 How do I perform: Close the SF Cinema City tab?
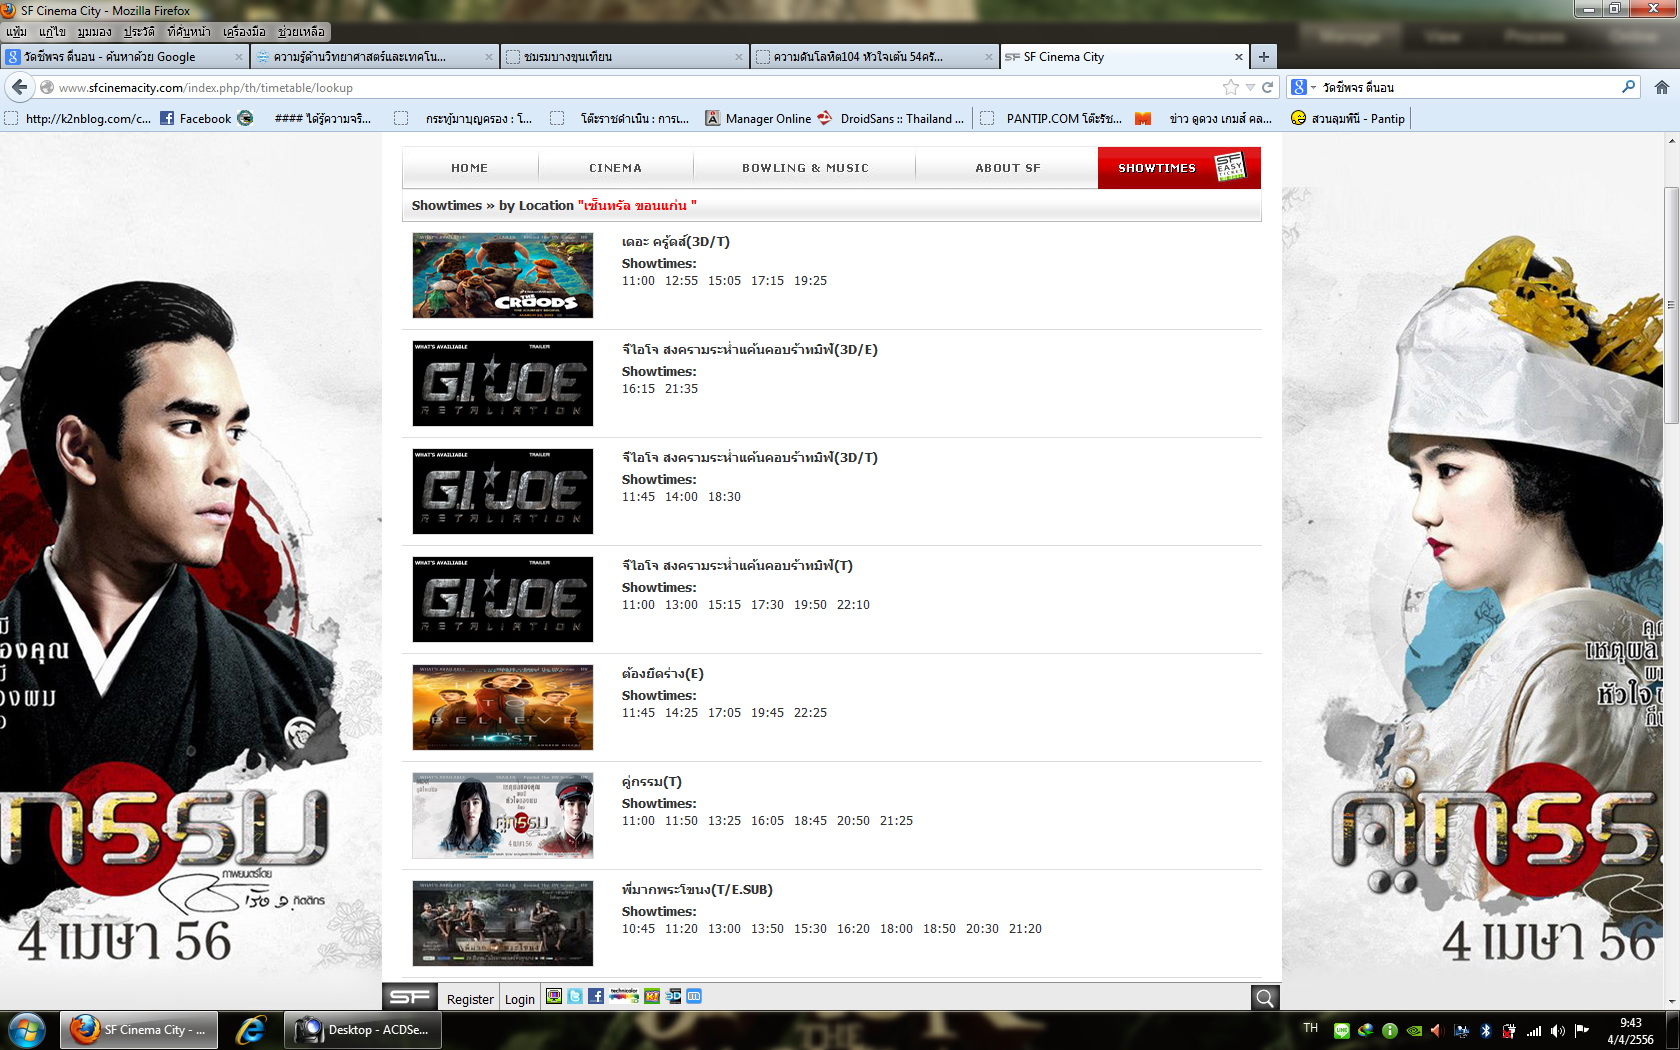point(1238,57)
